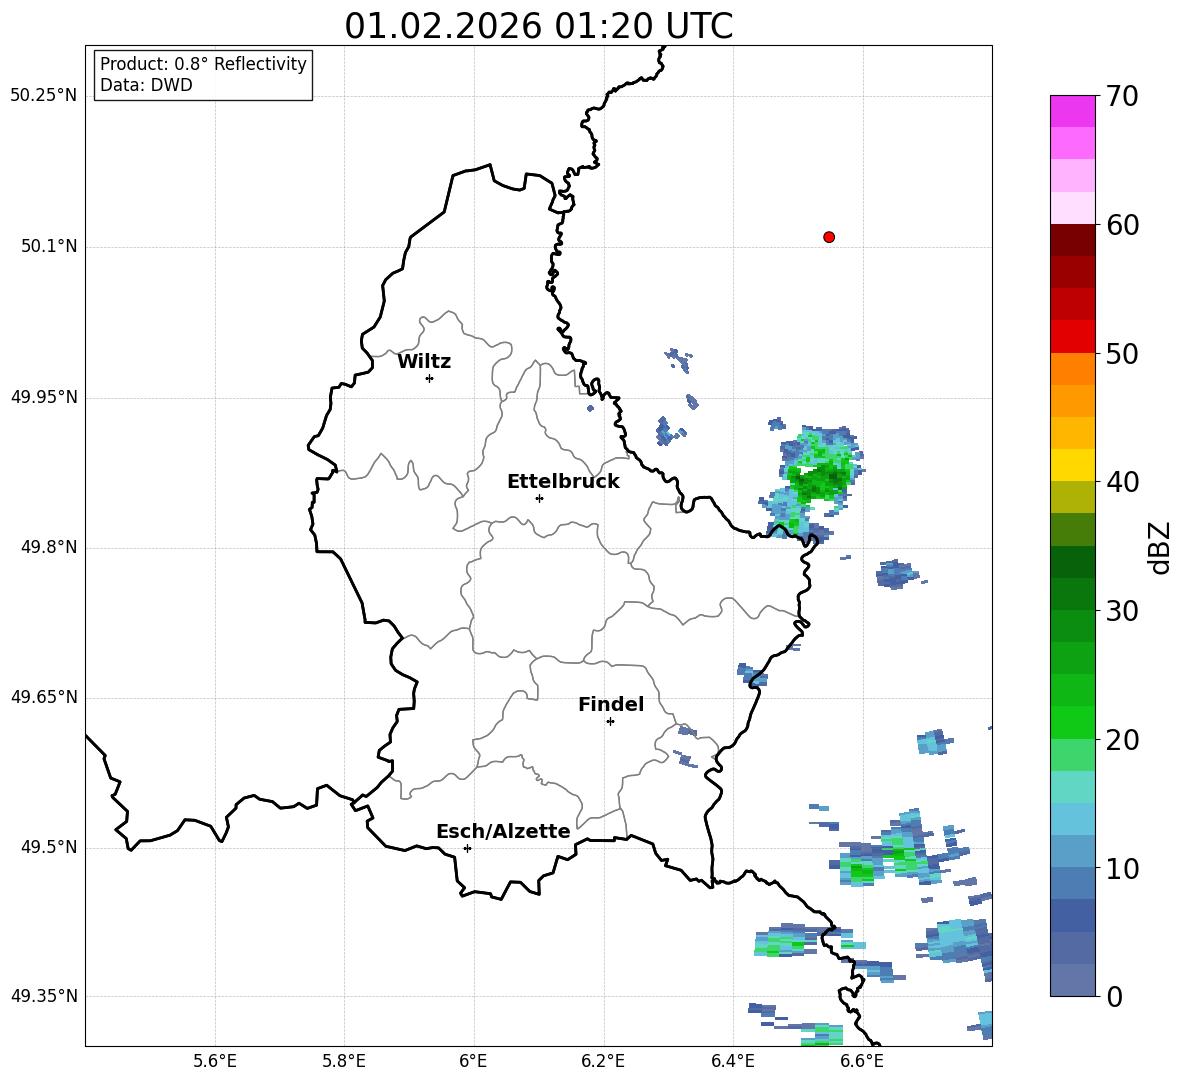Click the colorbar tick label 20
The width and height of the screenshot is (1184, 1081).
(x=1122, y=740)
